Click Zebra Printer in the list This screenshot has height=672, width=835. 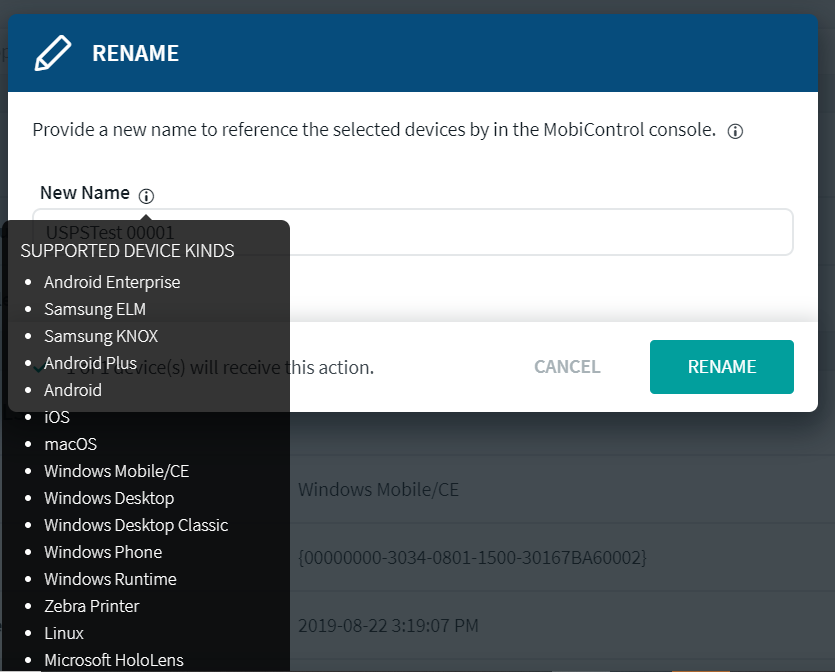point(92,606)
